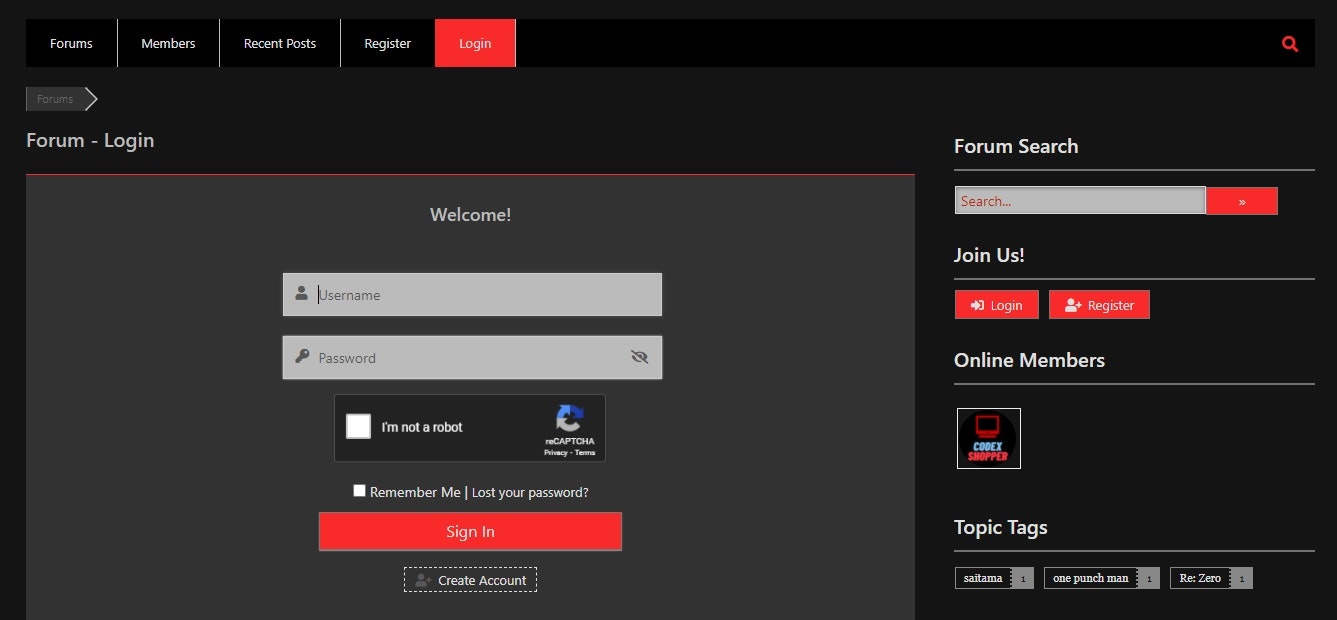Click the magnifying glass search icon in navbar

coord(1289,43)
